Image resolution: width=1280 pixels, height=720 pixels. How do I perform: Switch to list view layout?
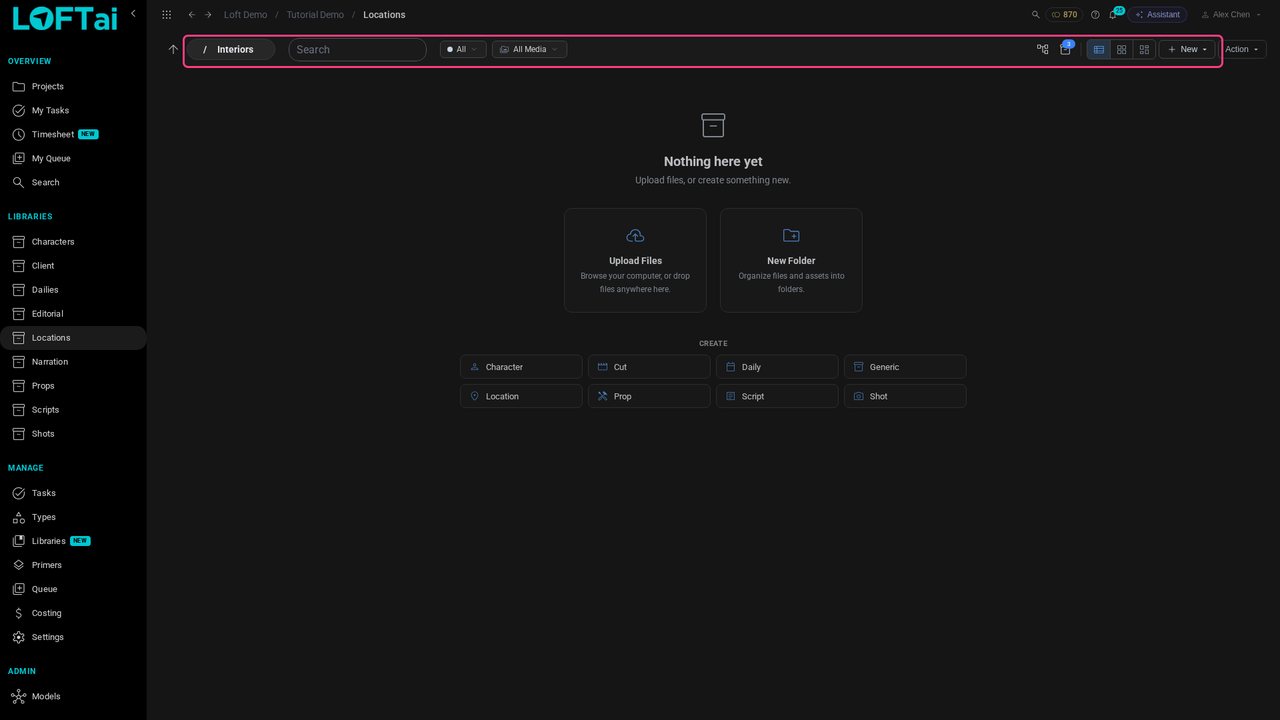1099,49
